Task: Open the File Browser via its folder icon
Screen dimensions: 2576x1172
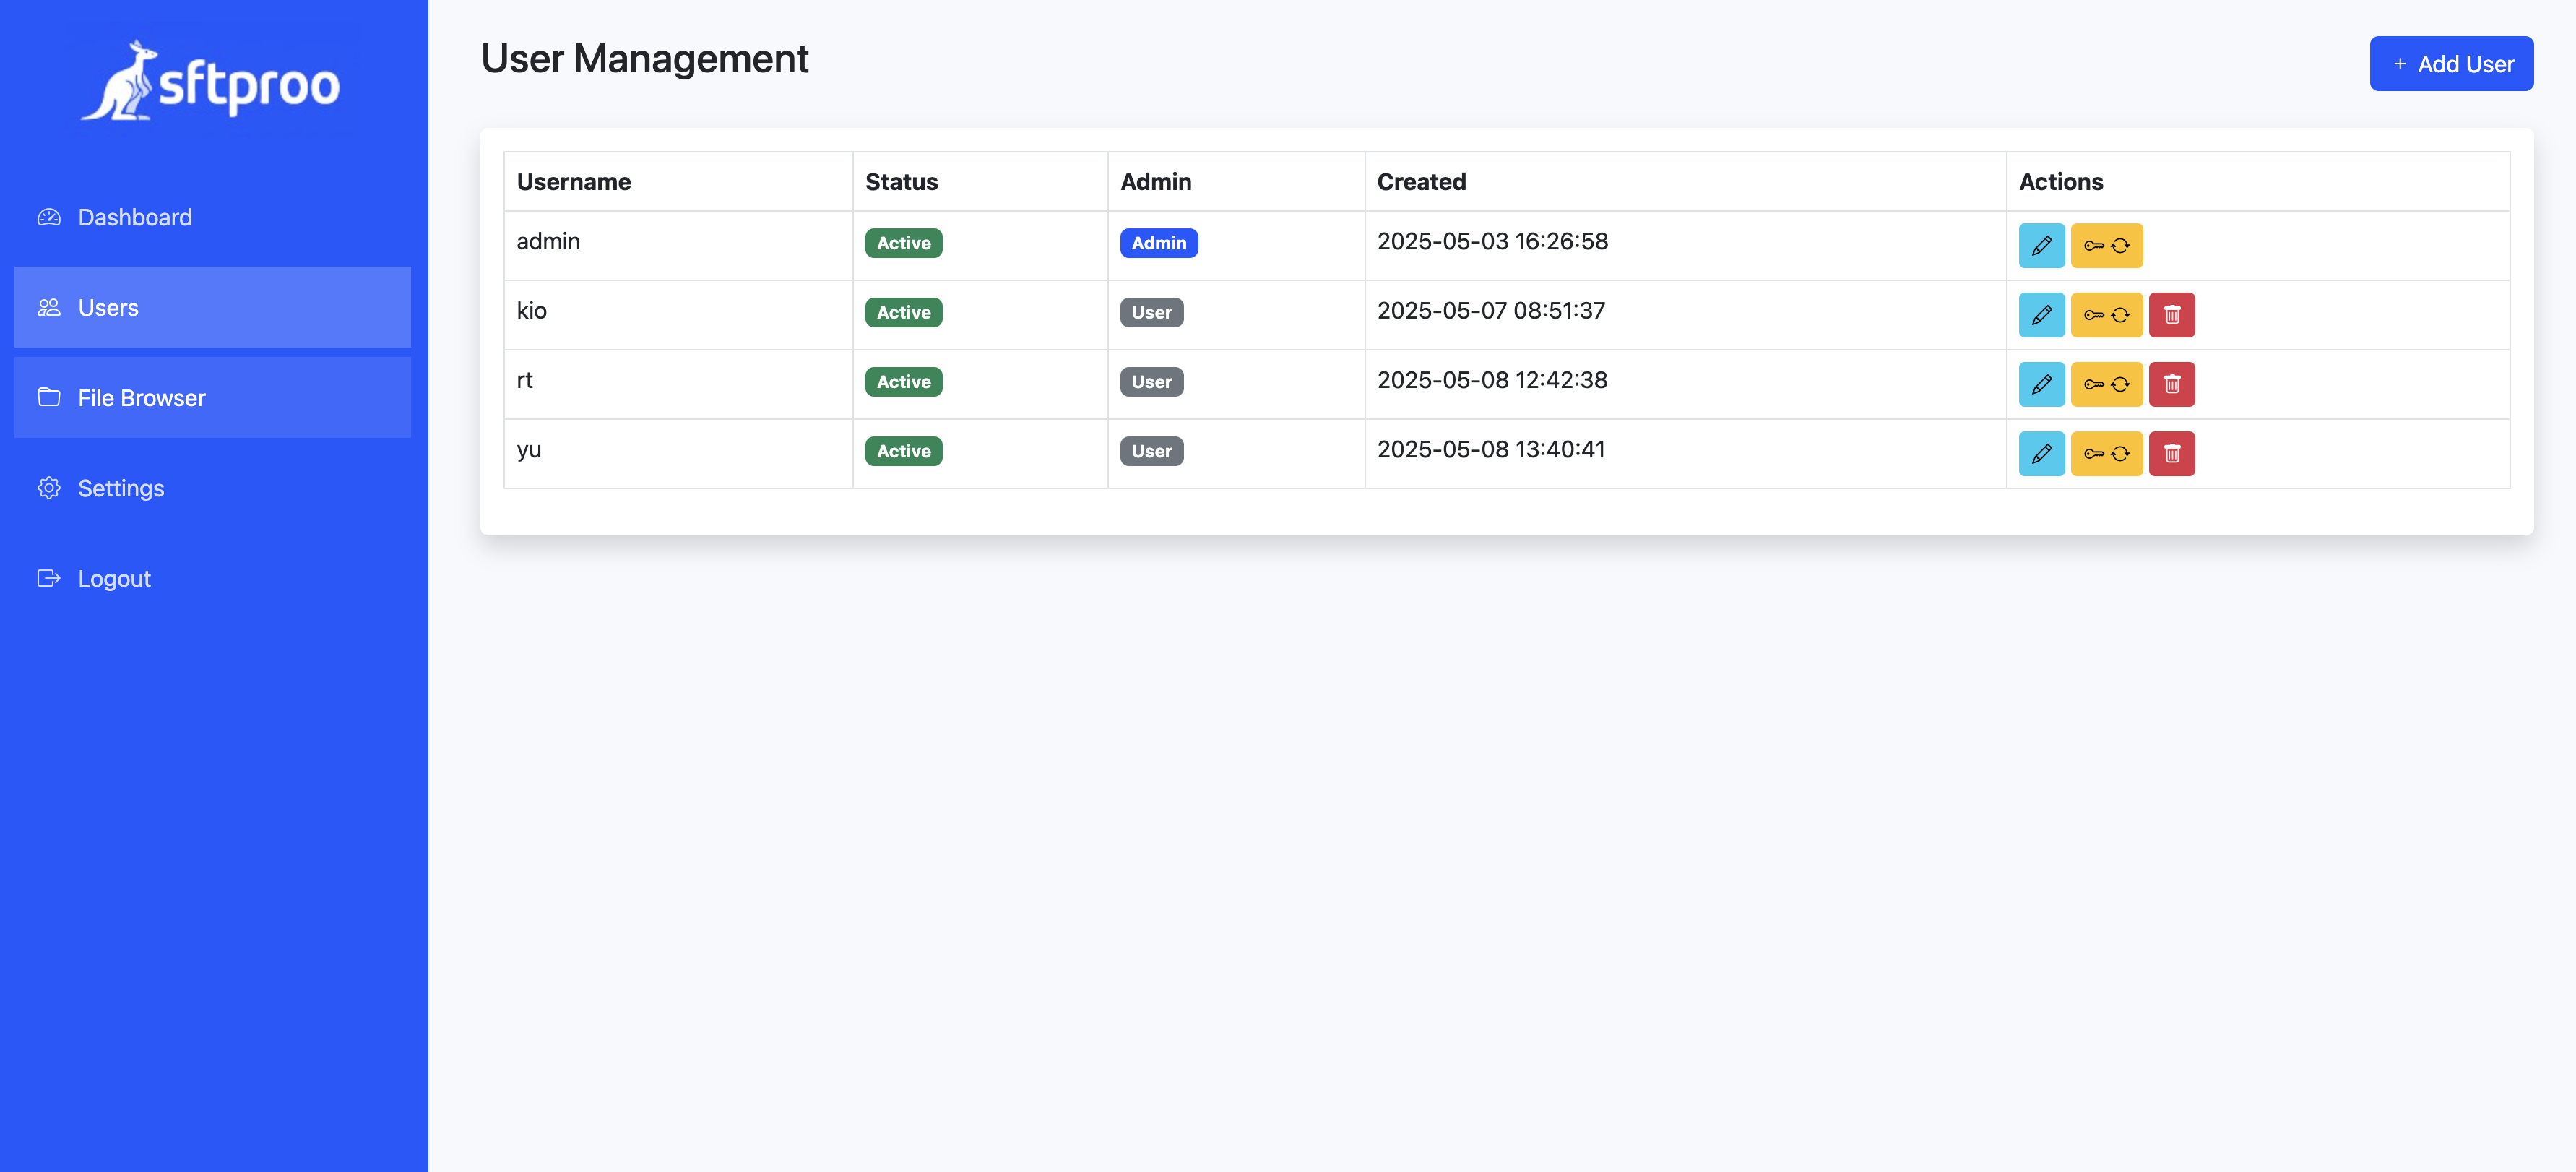Action: pos(49,397)
